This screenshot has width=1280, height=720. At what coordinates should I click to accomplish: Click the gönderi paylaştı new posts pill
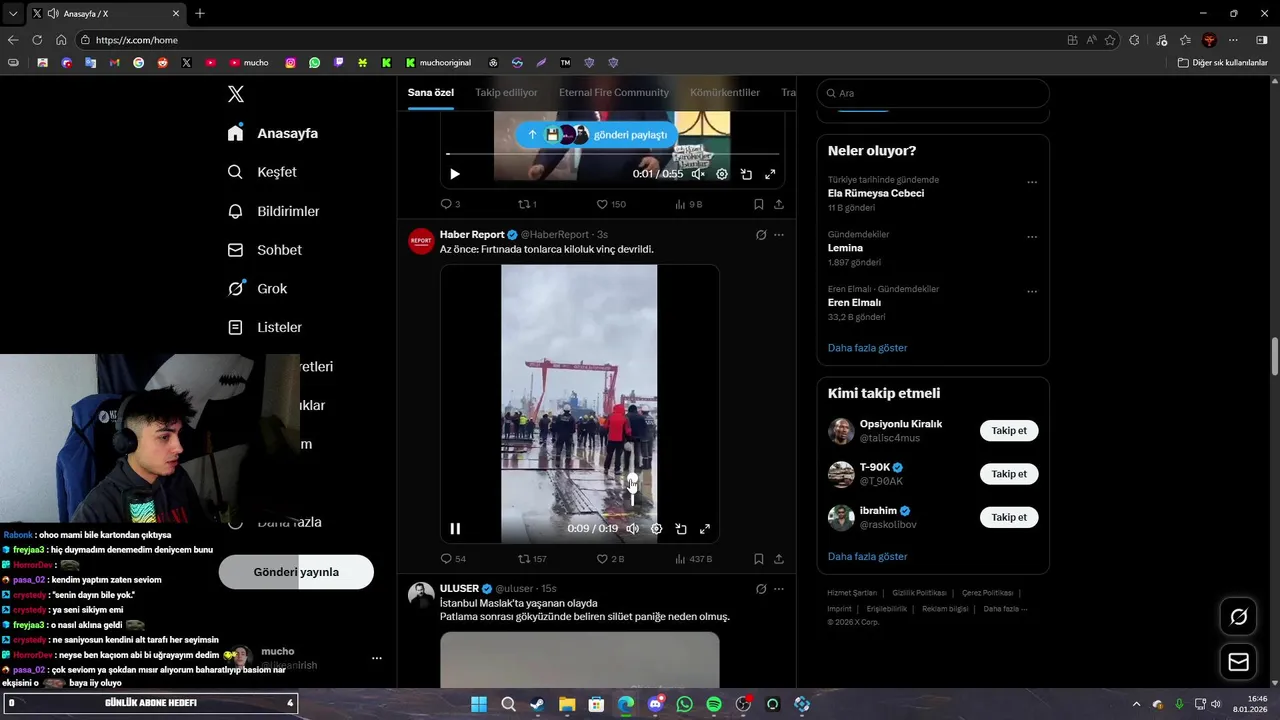tap(596, 134)
